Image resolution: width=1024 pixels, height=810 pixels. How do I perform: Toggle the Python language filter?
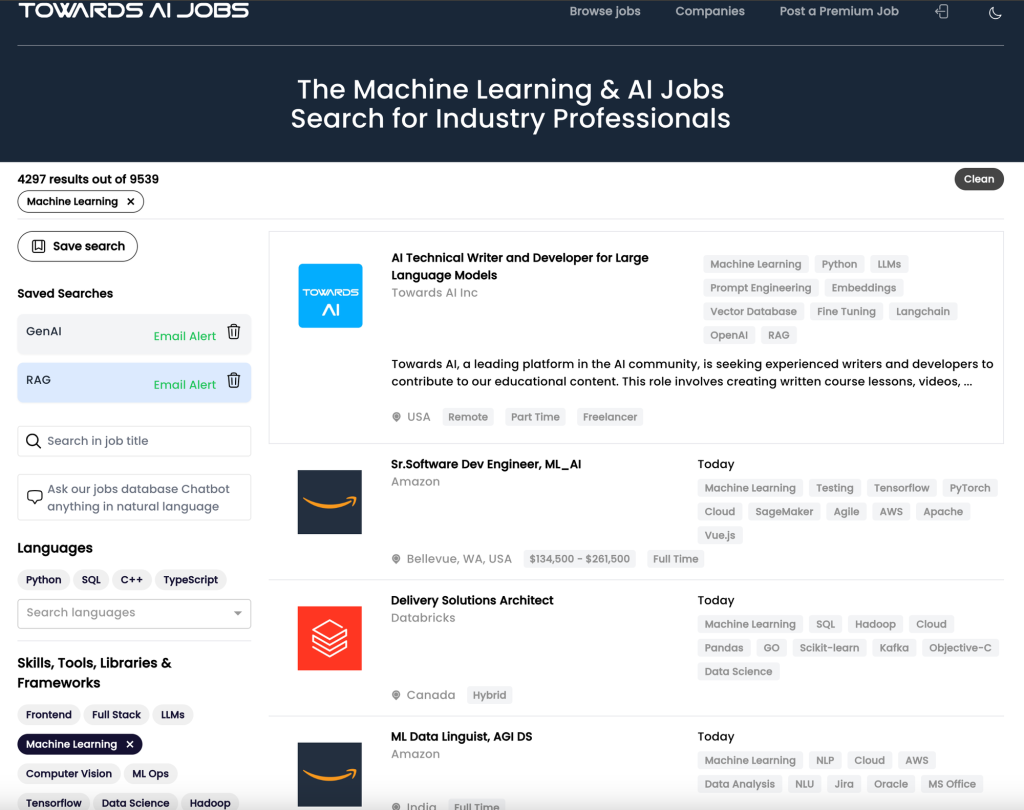[x=44, y=580]
